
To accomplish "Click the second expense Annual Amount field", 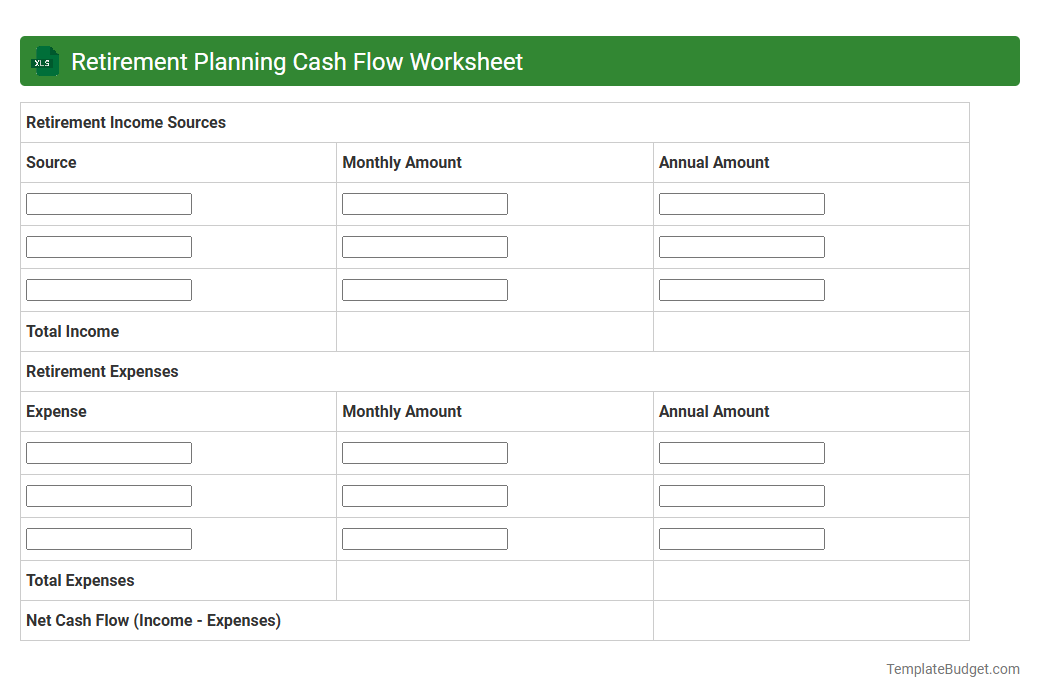I will pos(741,495).
